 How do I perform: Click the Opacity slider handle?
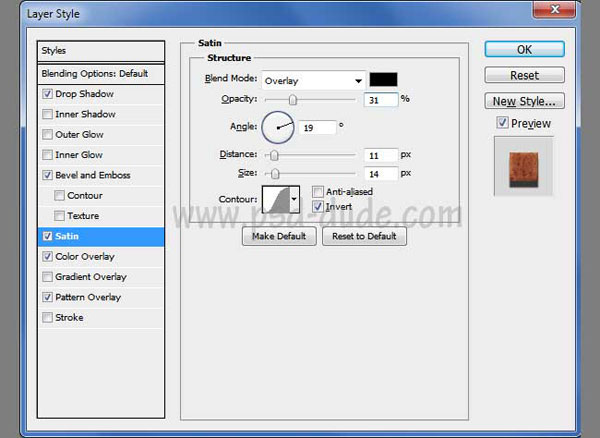(293, 100)
